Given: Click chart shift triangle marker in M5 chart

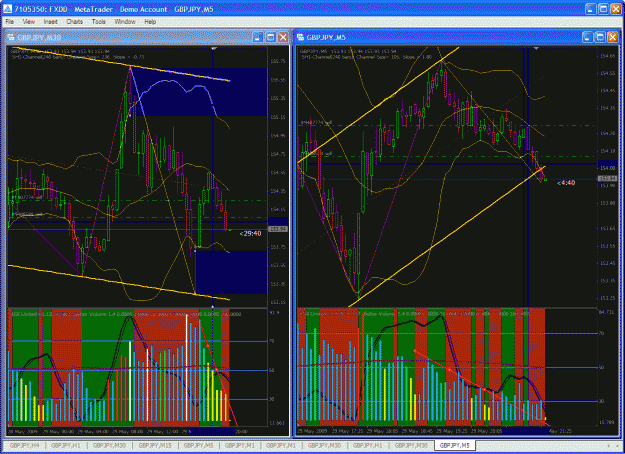Looking at the screenshot, I should [x=536, y=49].
